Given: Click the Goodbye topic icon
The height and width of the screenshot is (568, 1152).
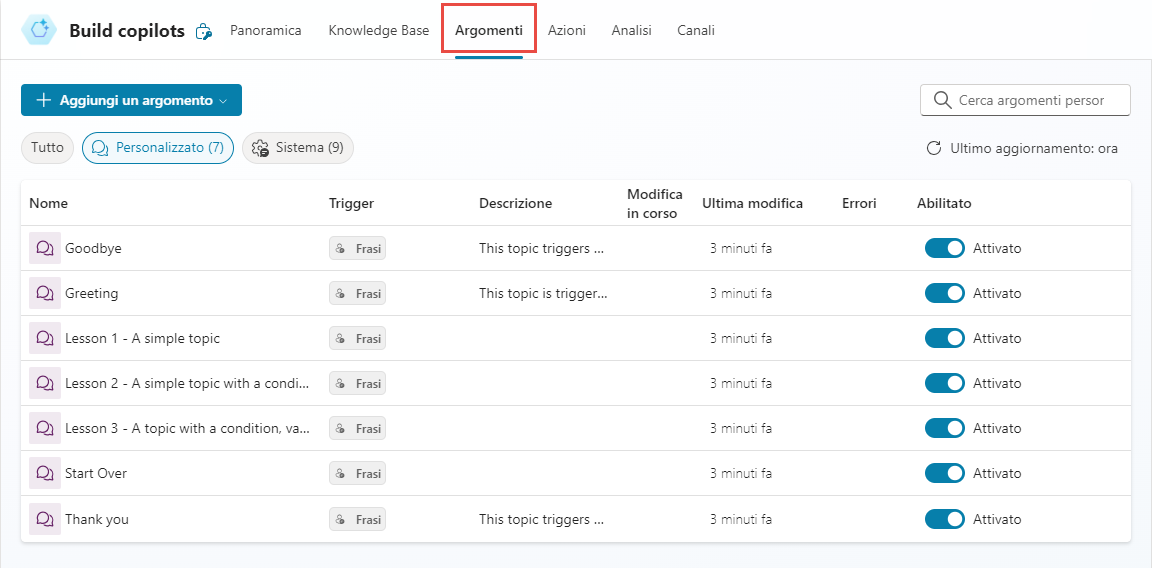Looking at the screenshot, I should pos(45,248).
